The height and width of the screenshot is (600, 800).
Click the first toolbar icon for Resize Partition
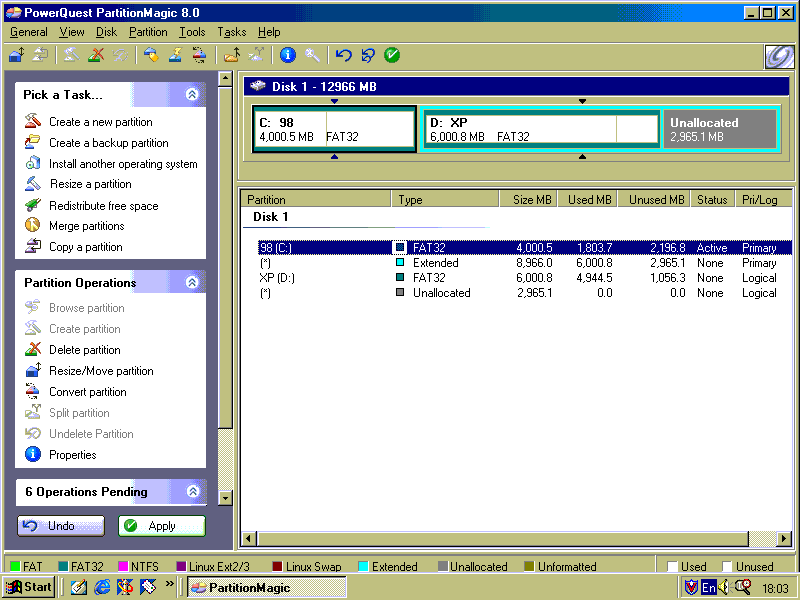[17, 55]
